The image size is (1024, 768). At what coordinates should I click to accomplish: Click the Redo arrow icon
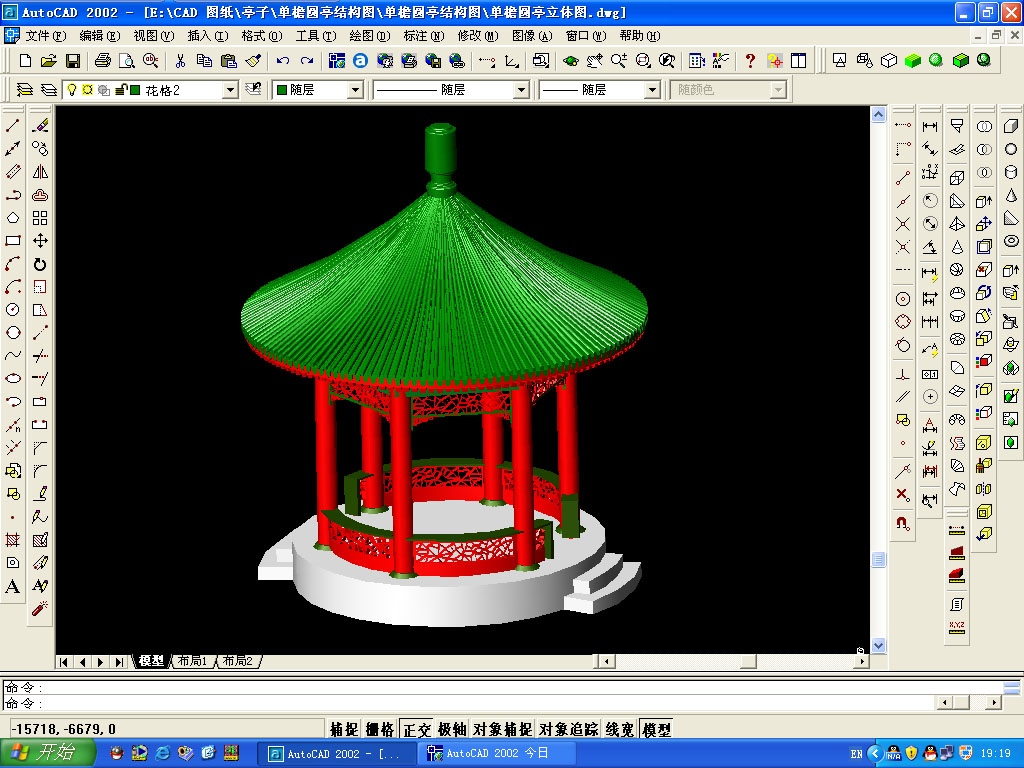click(x=307, y=61)
